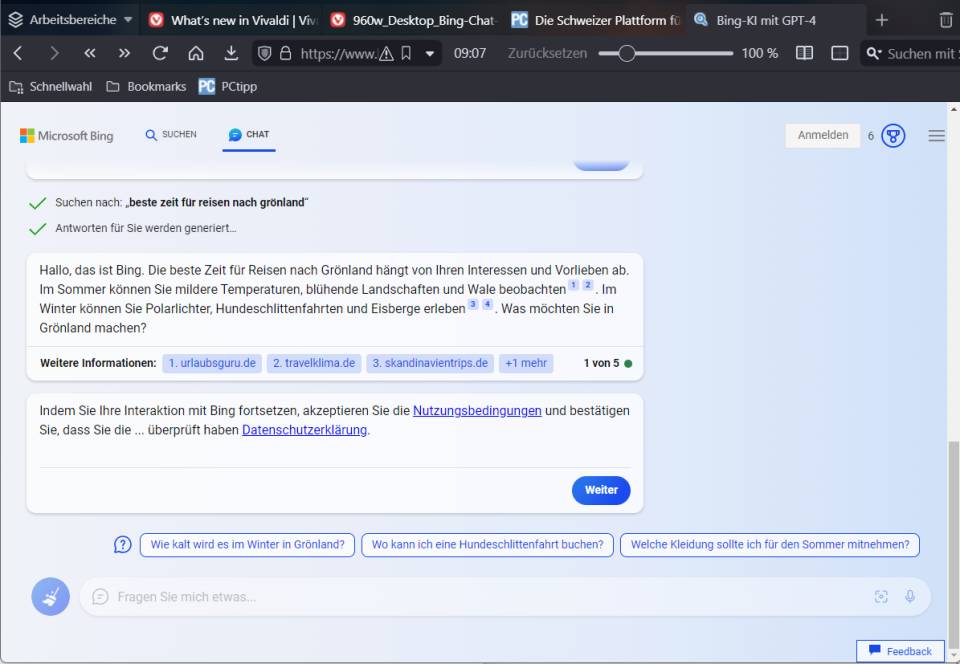Toggle the panel view rectangle icon
The width and height of the screenshot is (960, 664).
click(x=839, y=54)
